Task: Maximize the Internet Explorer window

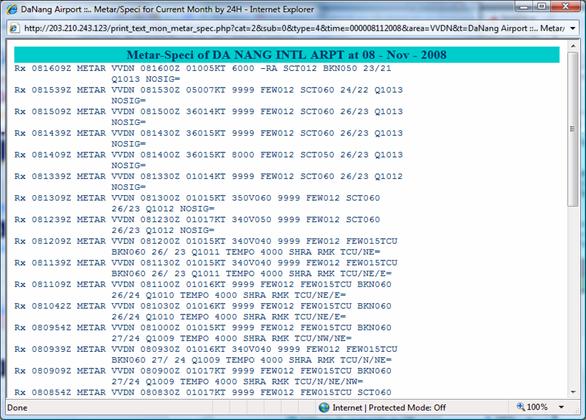Action: click(x=542, y=6)
